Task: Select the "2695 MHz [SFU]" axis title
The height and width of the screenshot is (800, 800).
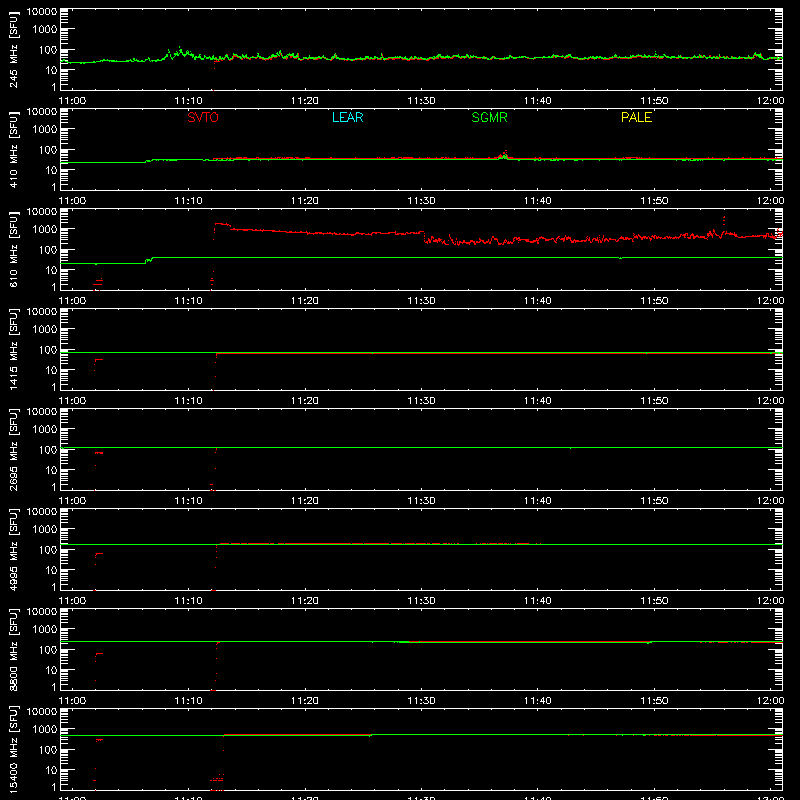Action: (x=13, y=449)
